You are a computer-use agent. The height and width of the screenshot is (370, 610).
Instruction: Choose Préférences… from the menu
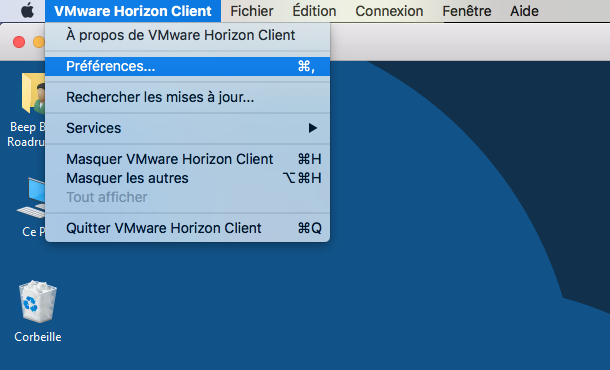(x=188, y=66)
